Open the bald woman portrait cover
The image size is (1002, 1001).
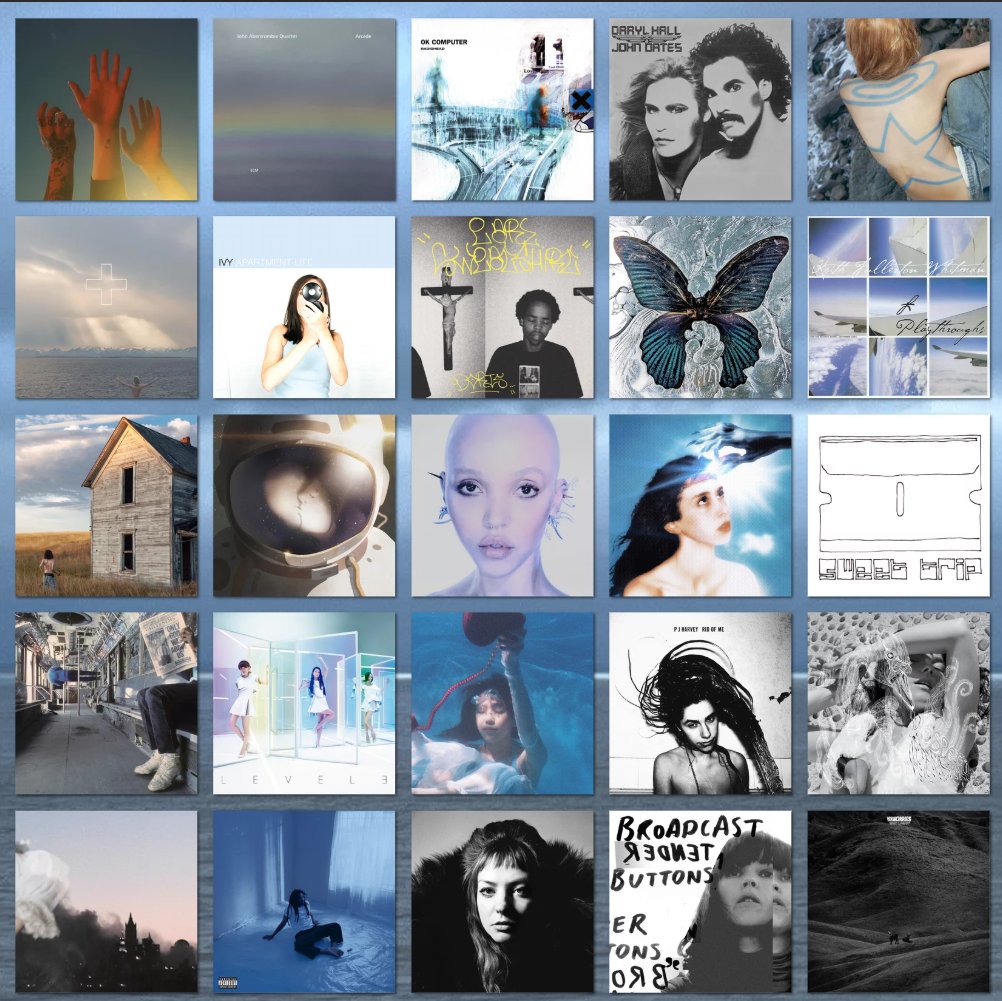(x=502, y=506)
